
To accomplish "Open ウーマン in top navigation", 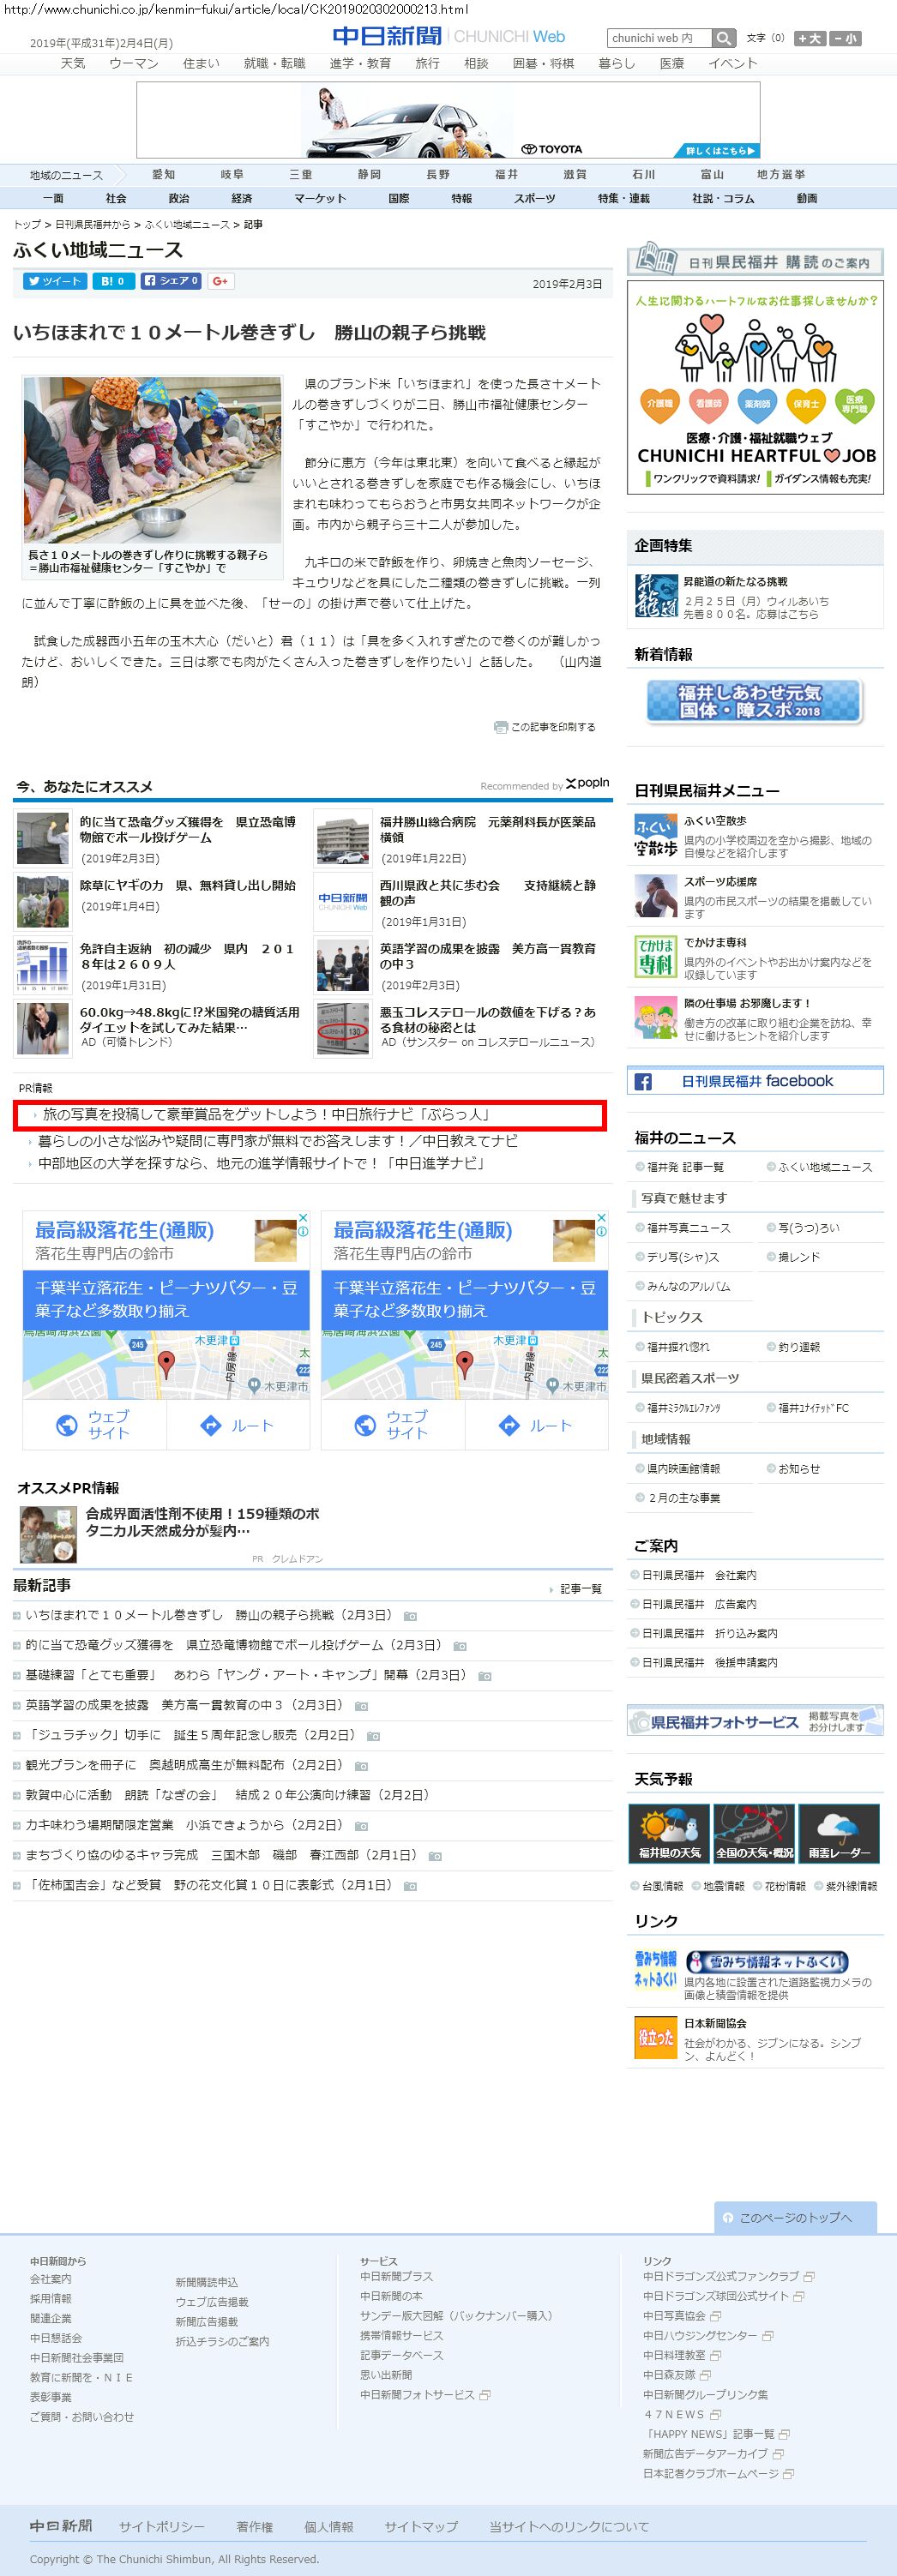I will pos(133,63).
